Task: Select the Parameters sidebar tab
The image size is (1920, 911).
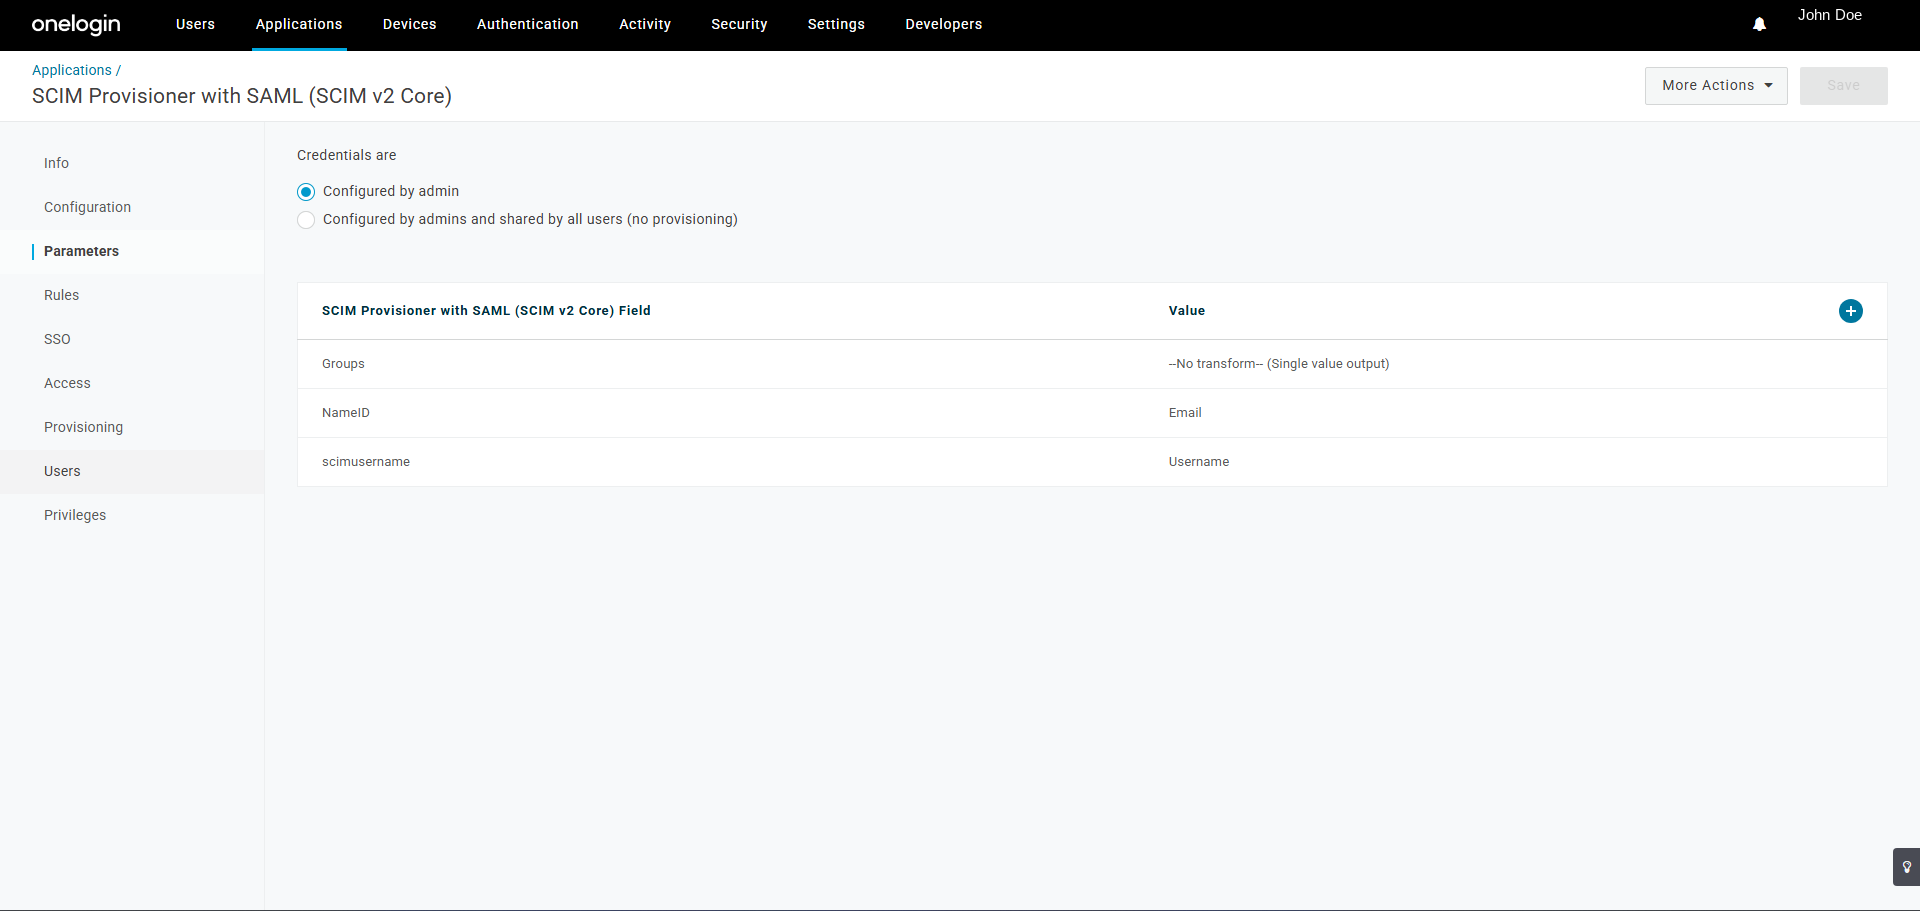Action: click(x=132, y=251)
